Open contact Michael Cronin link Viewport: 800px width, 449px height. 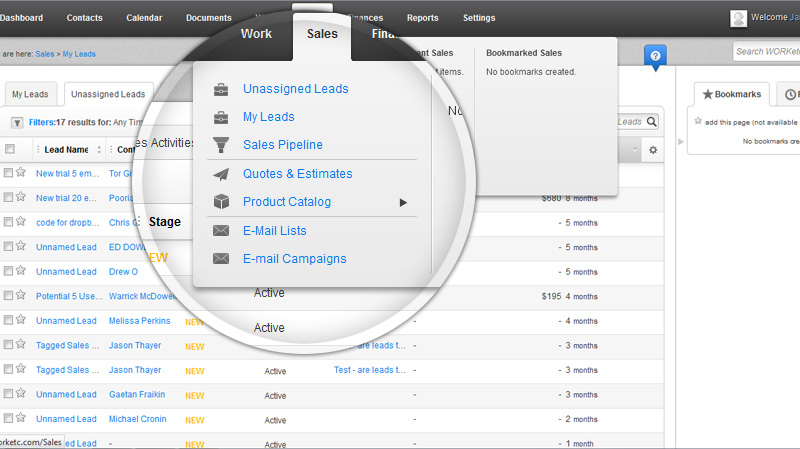click(x=137, y=419)
